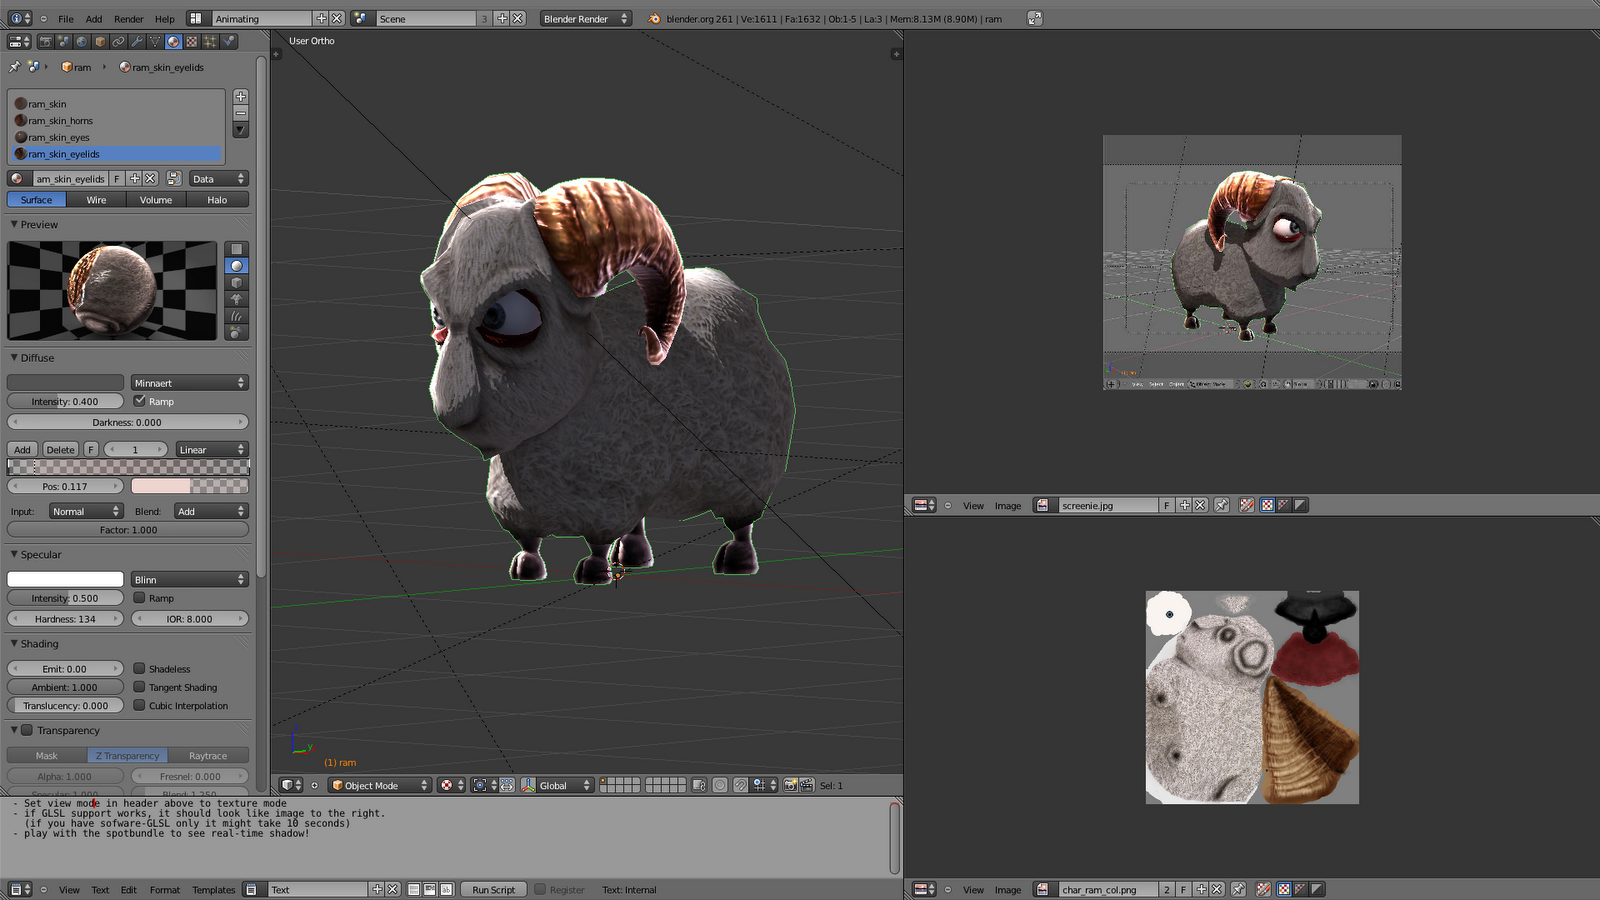Pin the material properties context
Viewport: 1600px width, 900px height.
click(13, 67)
